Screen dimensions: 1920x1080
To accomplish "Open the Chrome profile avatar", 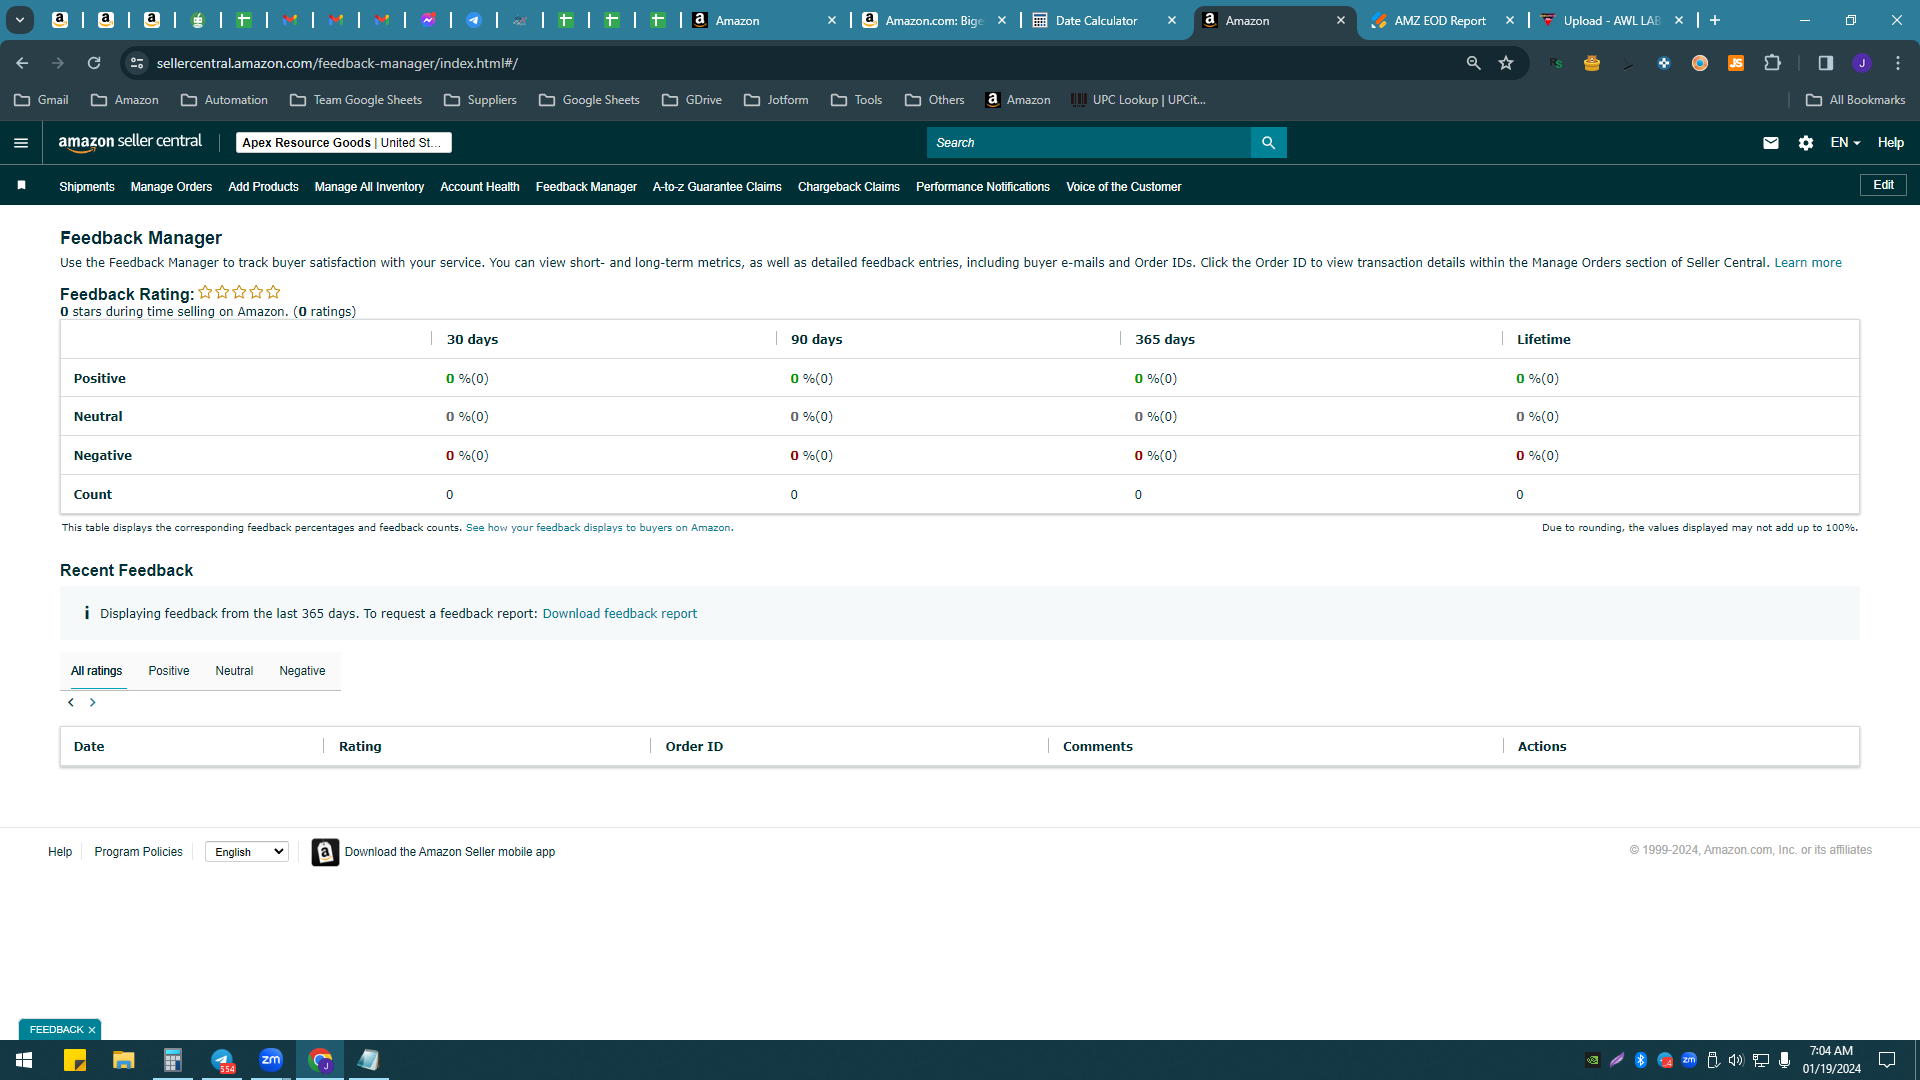I will (1862, 63).
